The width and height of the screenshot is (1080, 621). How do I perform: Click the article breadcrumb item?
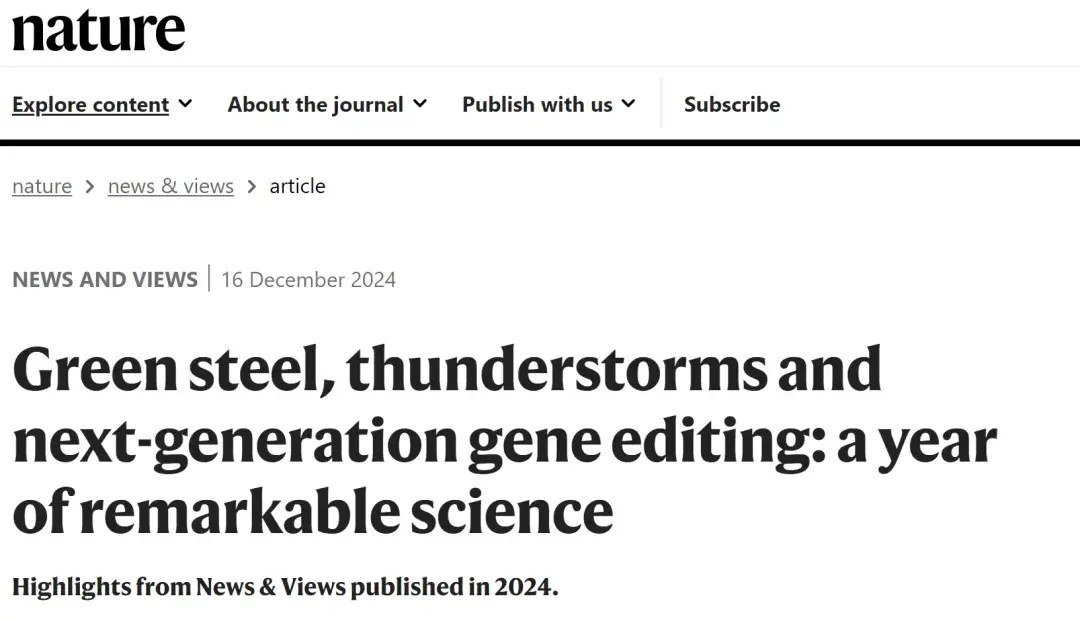tap(297, 187)
